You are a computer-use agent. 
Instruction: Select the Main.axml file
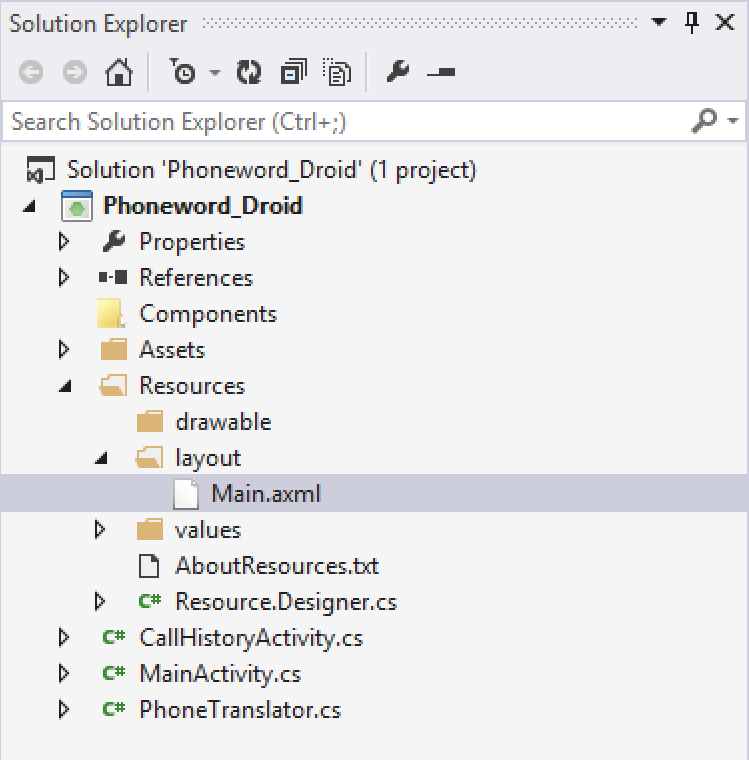(265, 494)
